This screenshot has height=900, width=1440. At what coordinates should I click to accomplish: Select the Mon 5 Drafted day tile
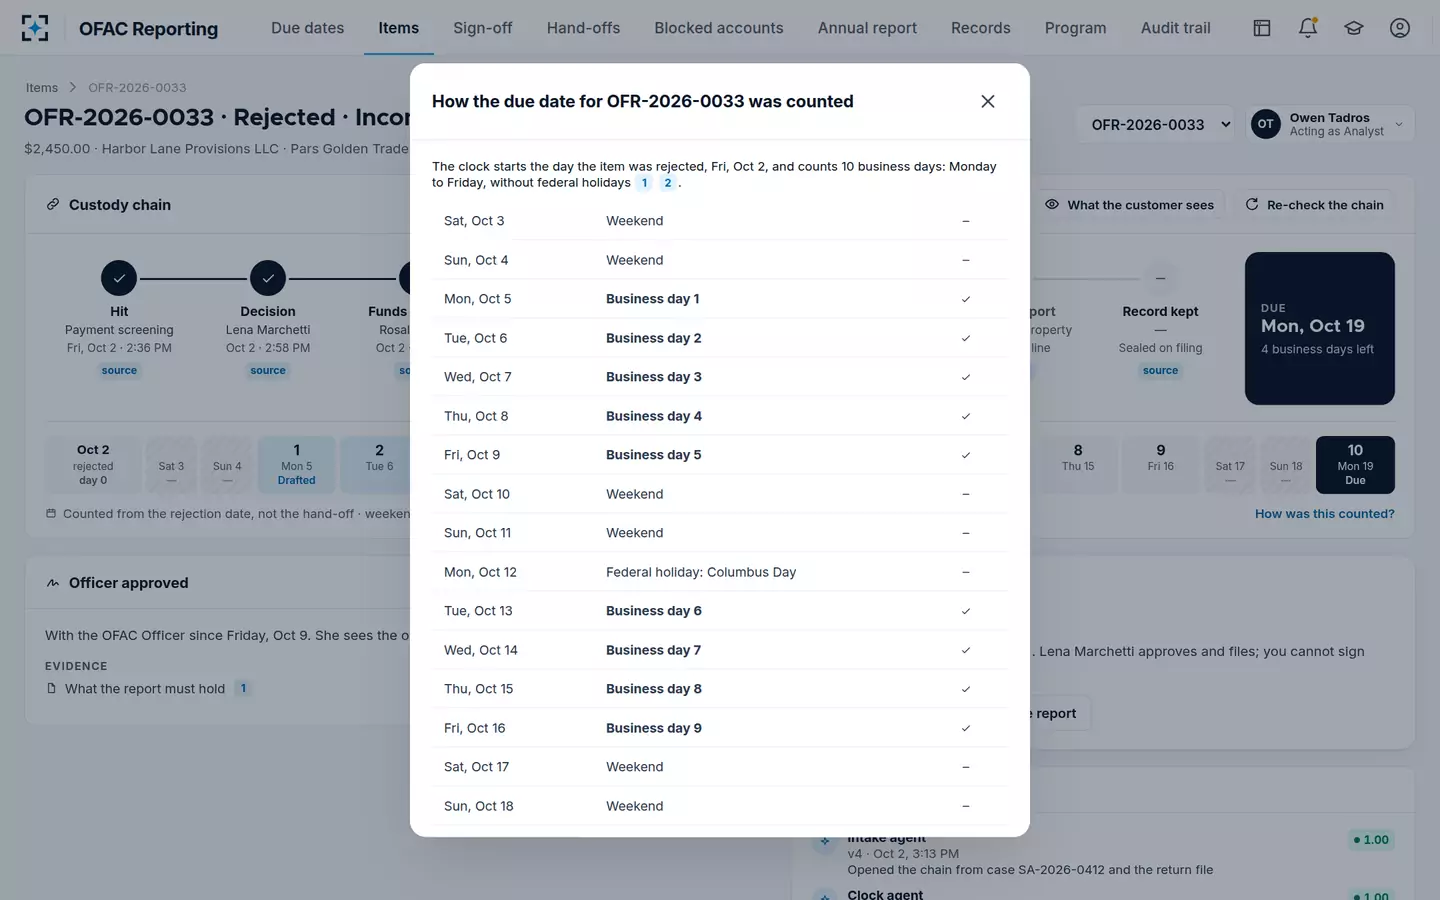pyautogui.click(x=297, y=465)
